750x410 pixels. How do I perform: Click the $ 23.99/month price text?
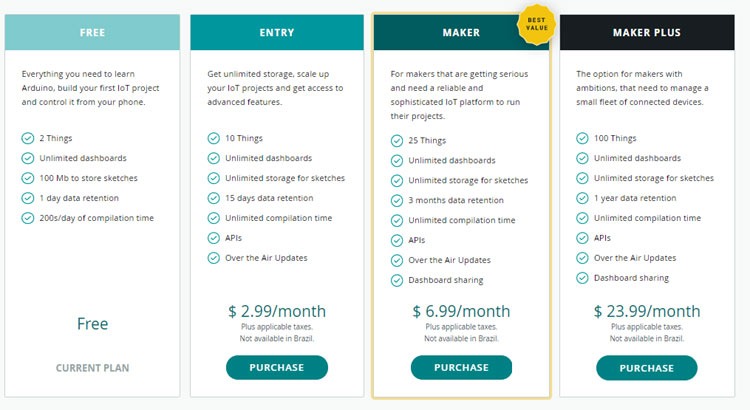(x=647, y=311)
